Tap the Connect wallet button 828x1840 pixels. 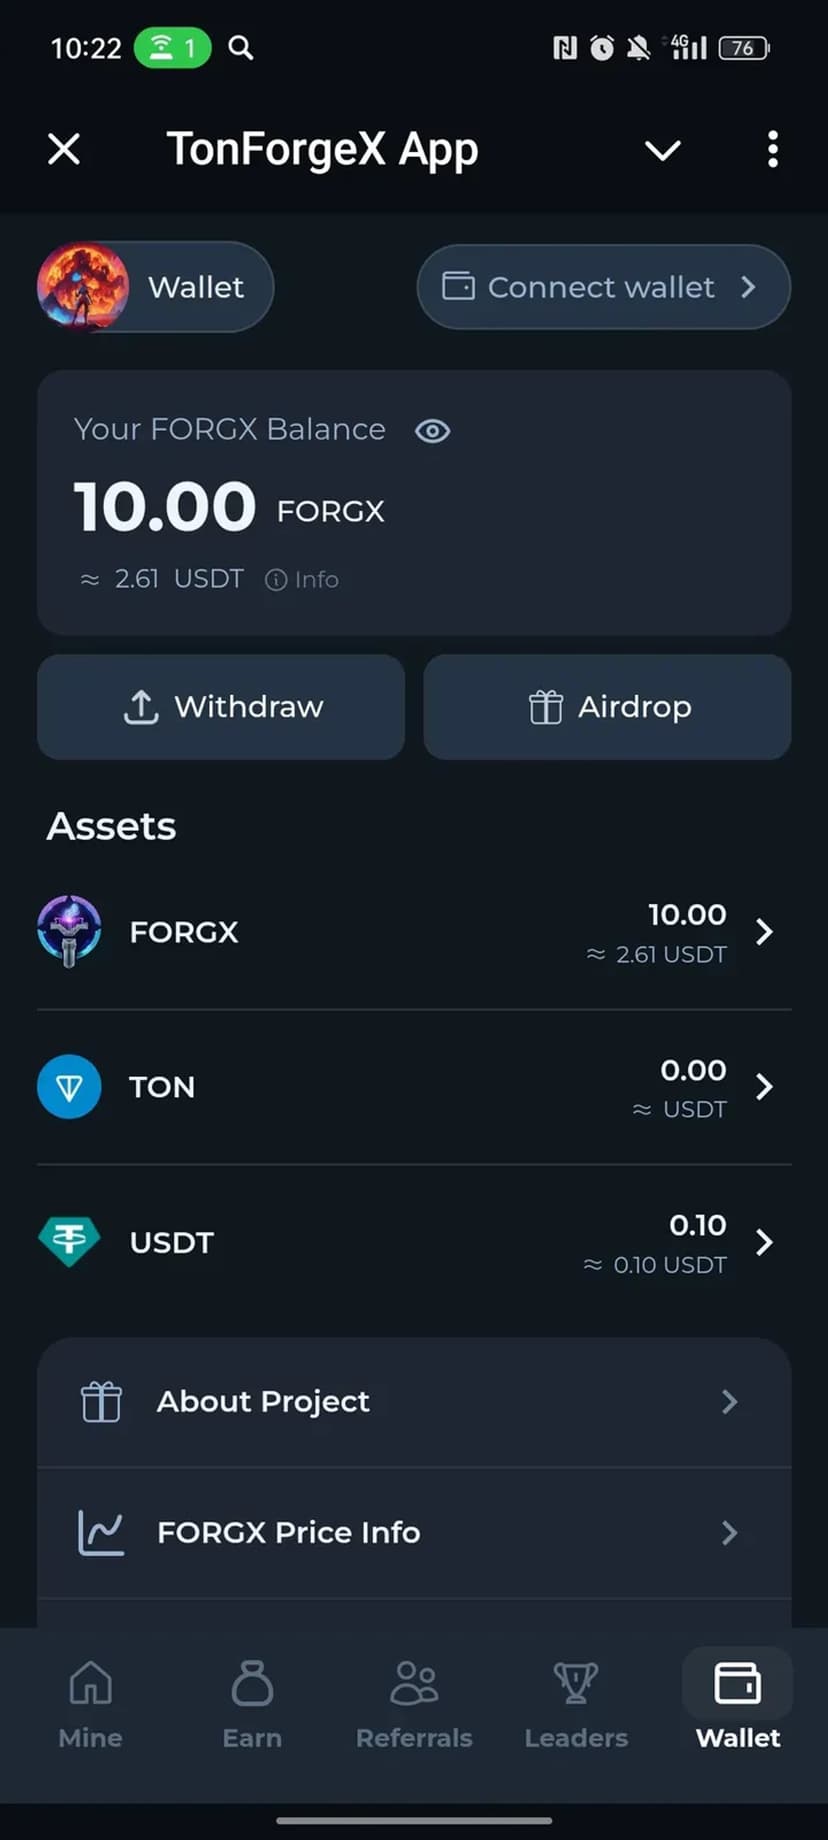pos(603,287)
